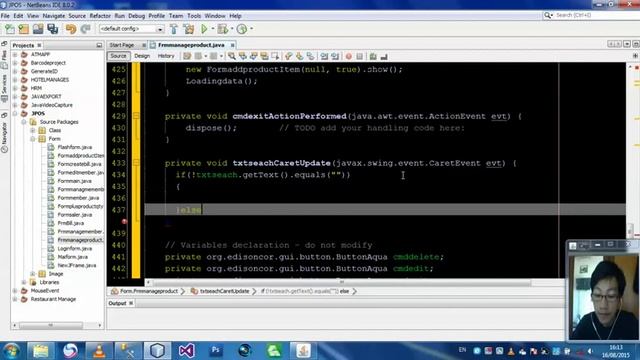Click the Redo arrow icon
The image size is (640, 360).
coord(85,29)
